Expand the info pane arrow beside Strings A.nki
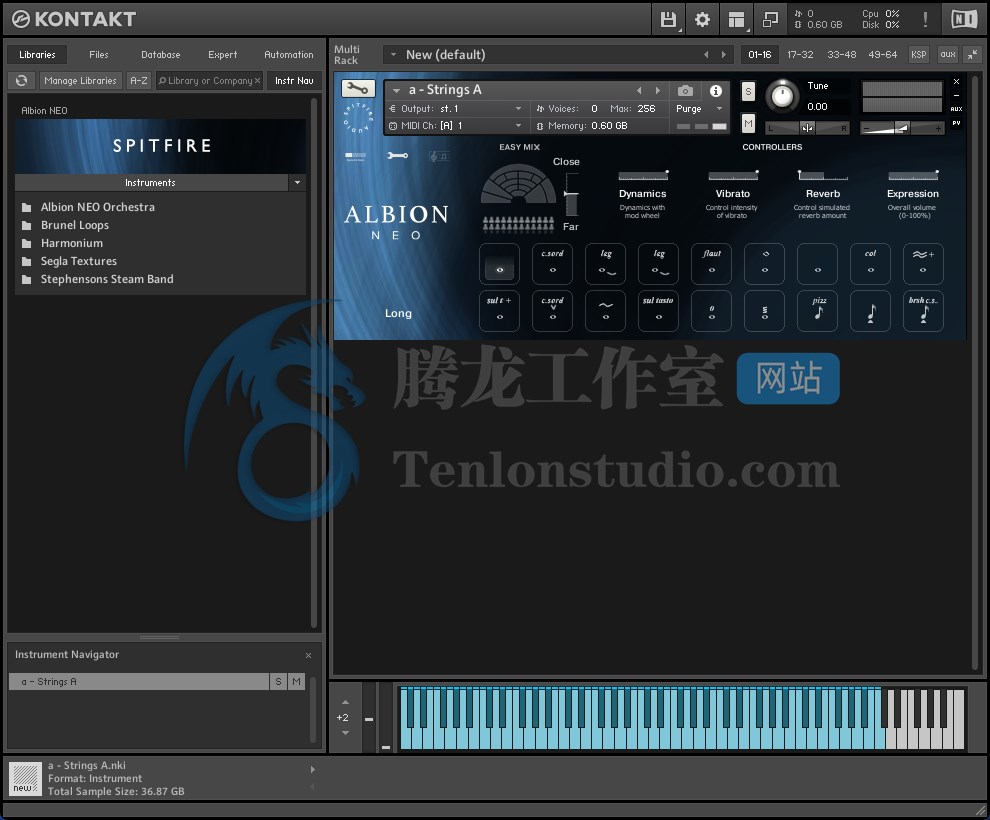The height and width of the screenshot is (820, 990). click(313, 769)
